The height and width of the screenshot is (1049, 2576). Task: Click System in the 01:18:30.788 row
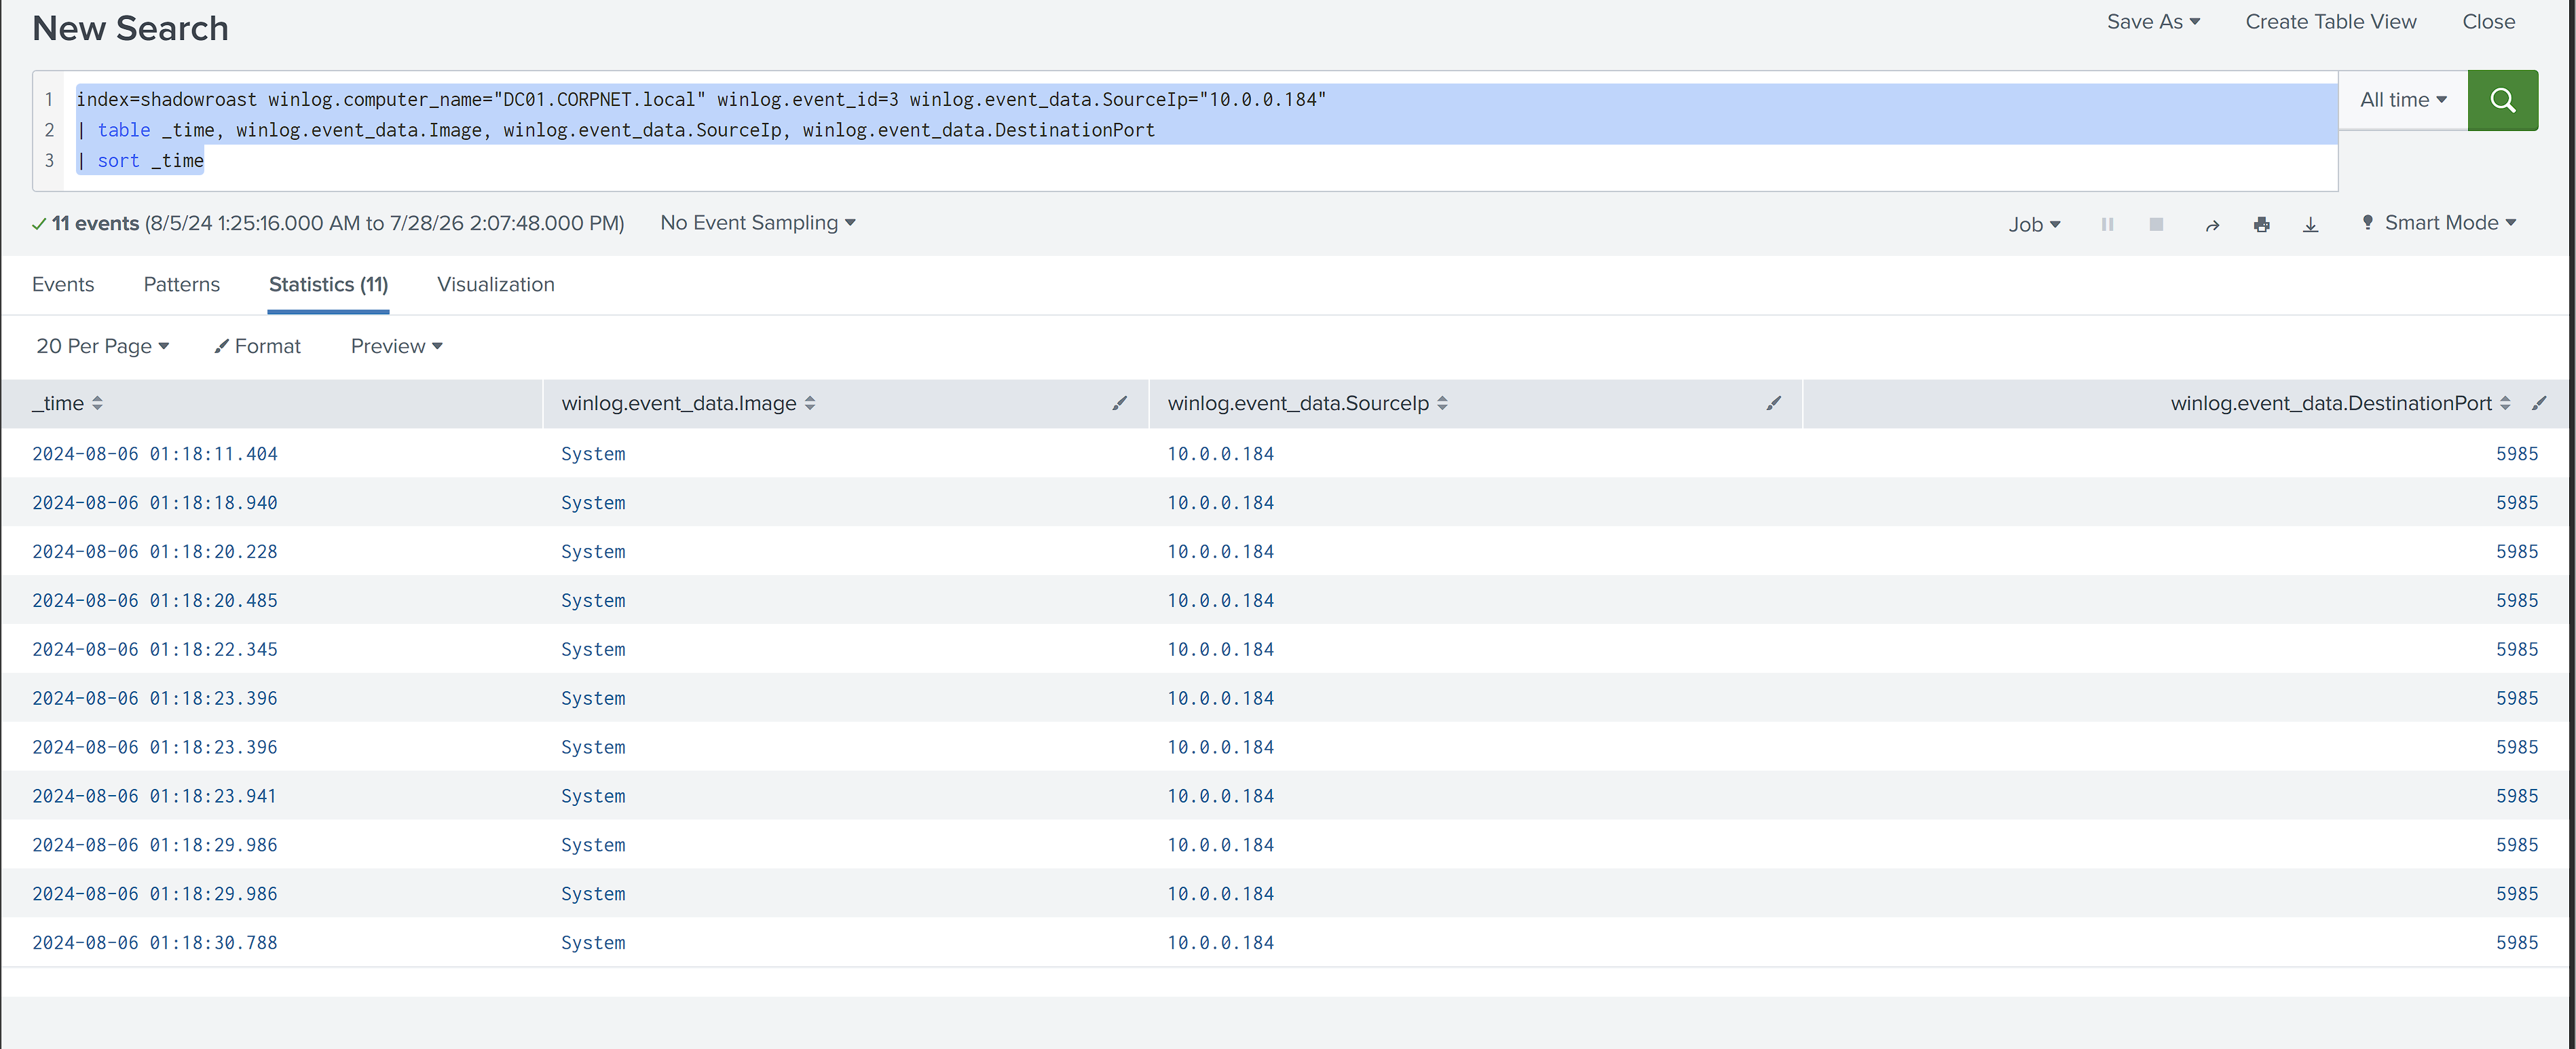click(593, 943)
